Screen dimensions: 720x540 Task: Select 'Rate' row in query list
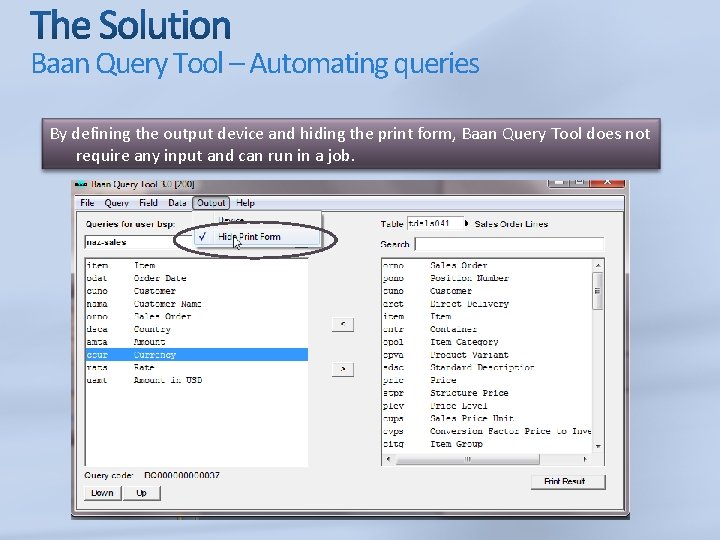pos(197,367)
